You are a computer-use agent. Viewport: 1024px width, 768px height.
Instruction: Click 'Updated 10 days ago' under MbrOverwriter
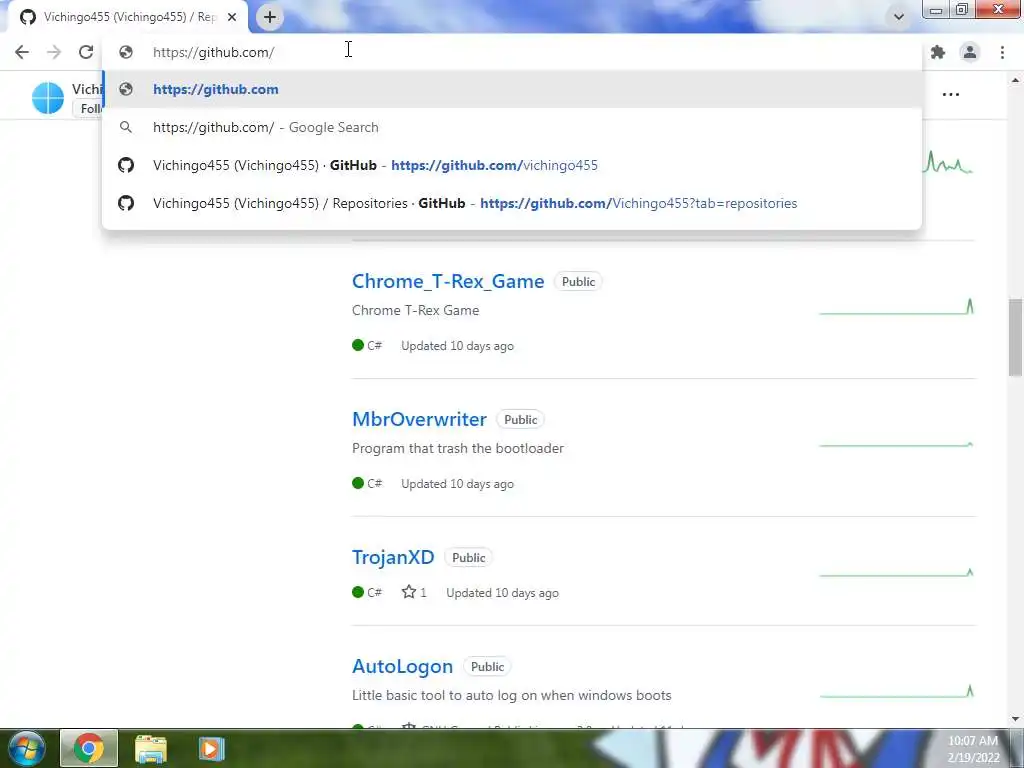click(457, 484)
